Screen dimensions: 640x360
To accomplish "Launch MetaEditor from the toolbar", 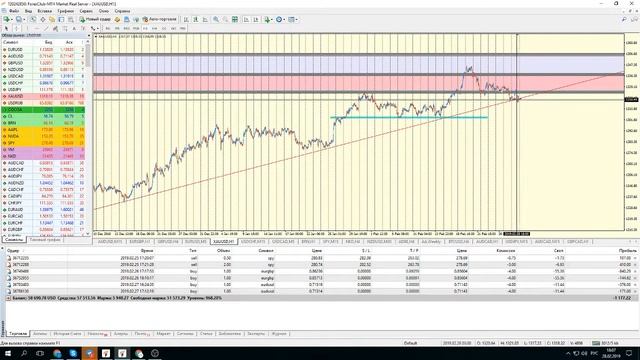I will (117, 19).
